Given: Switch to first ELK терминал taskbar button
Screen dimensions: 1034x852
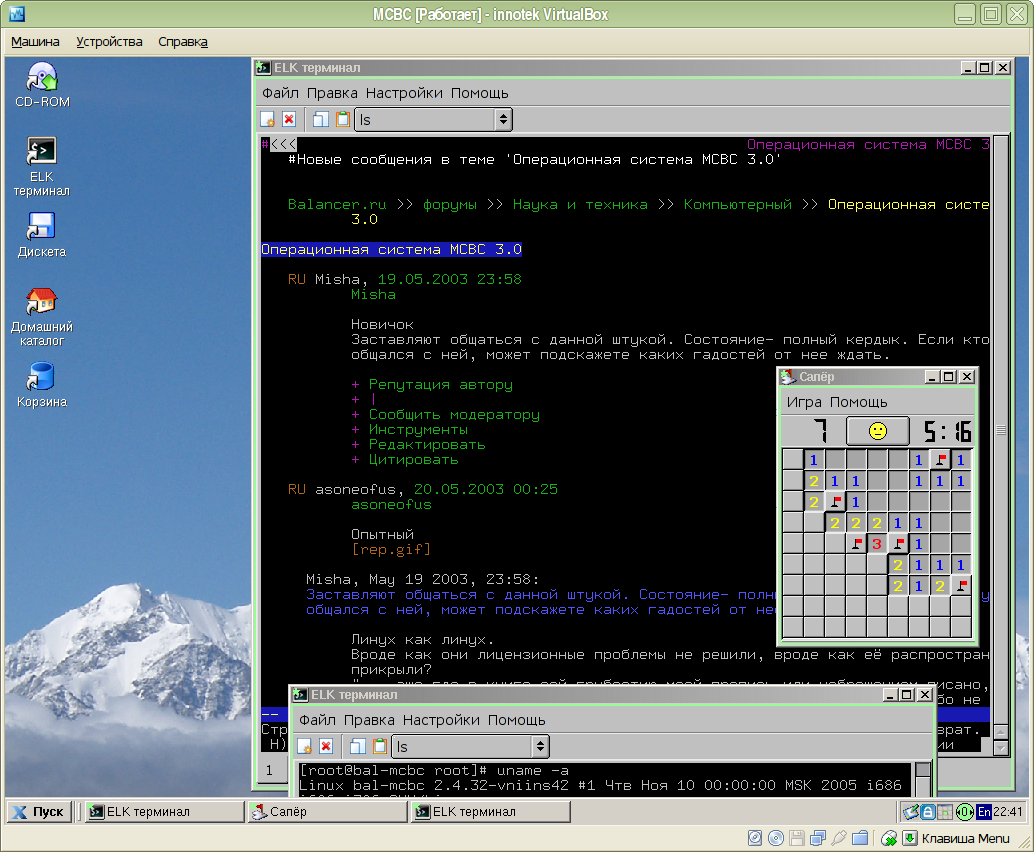Looking at the screenshot, I should [164, 812].
